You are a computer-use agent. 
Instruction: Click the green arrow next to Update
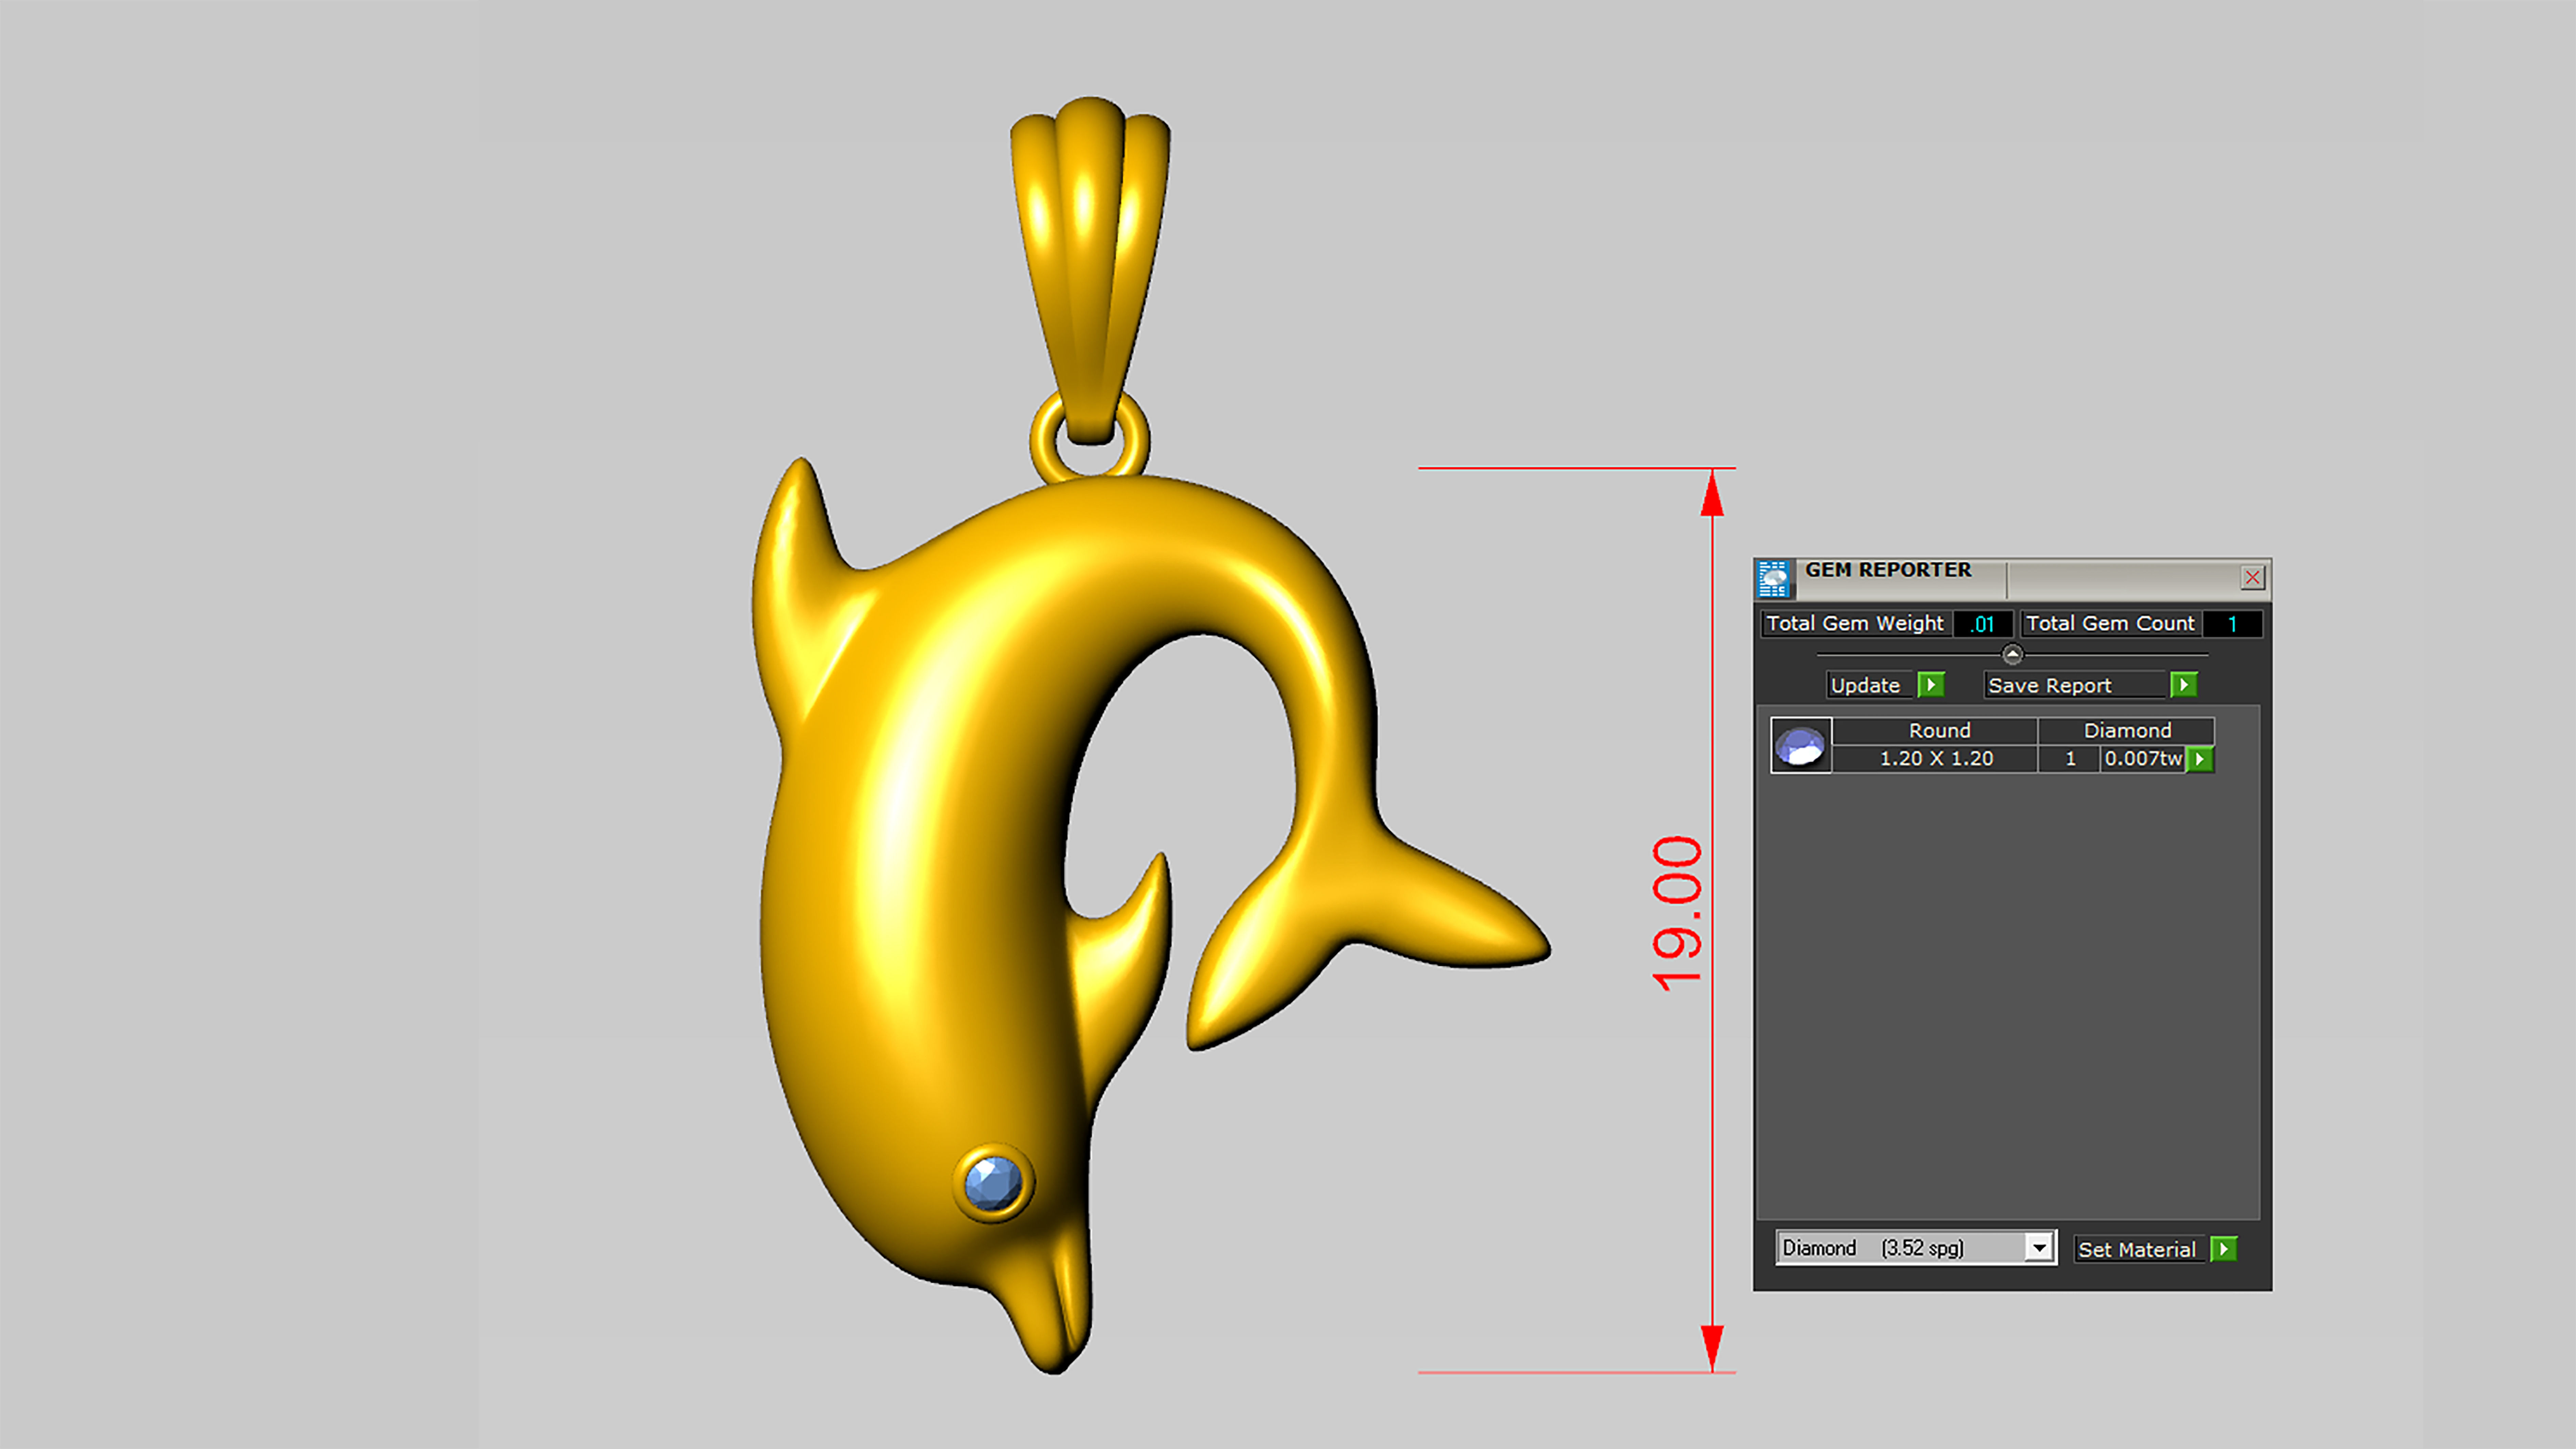coord(1931,685)
